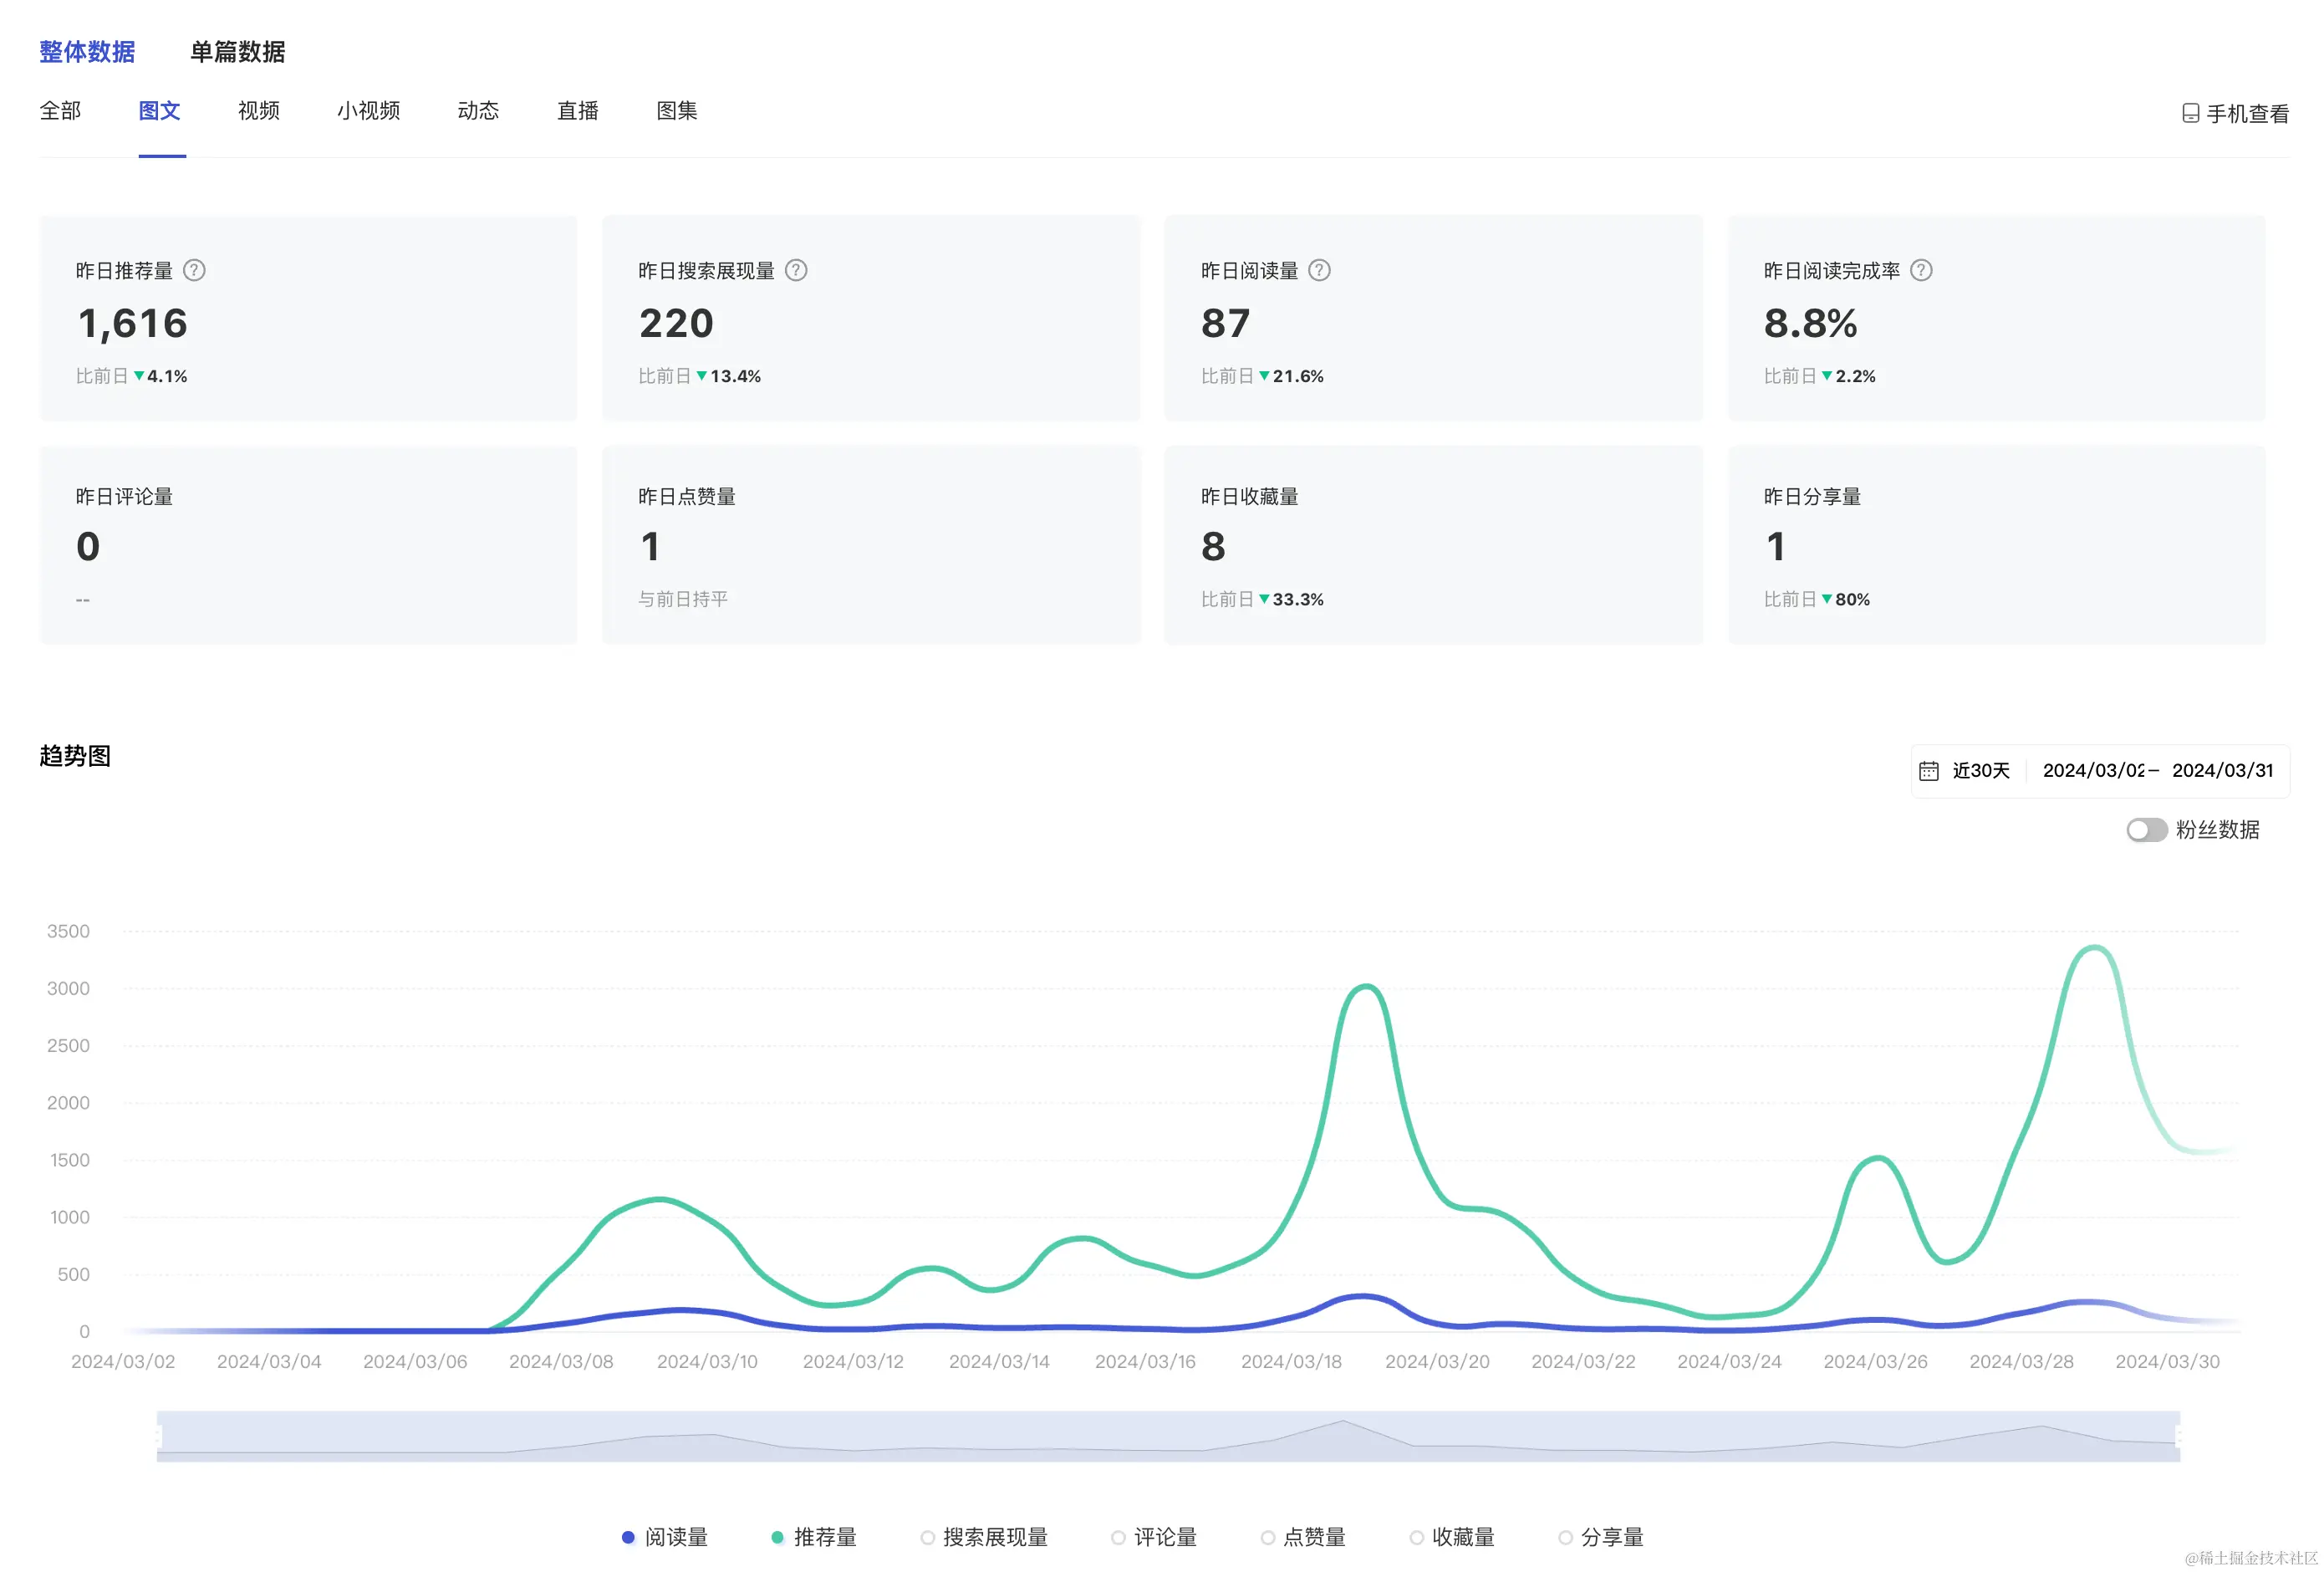Viewport: 2324px width, 1572px height.
Task: Select the 视频 content tab
Action: (259, 111)
